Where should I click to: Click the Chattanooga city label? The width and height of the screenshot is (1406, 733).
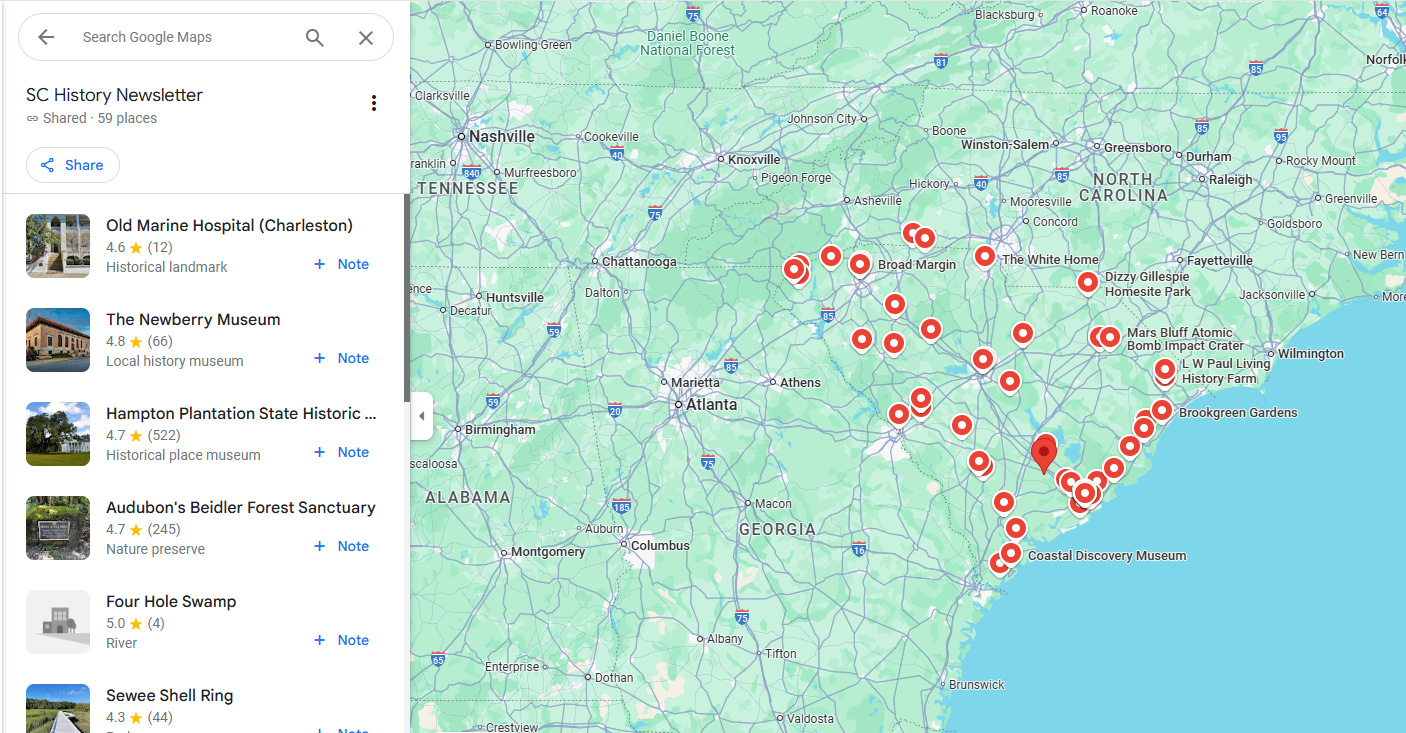(639, 262)
